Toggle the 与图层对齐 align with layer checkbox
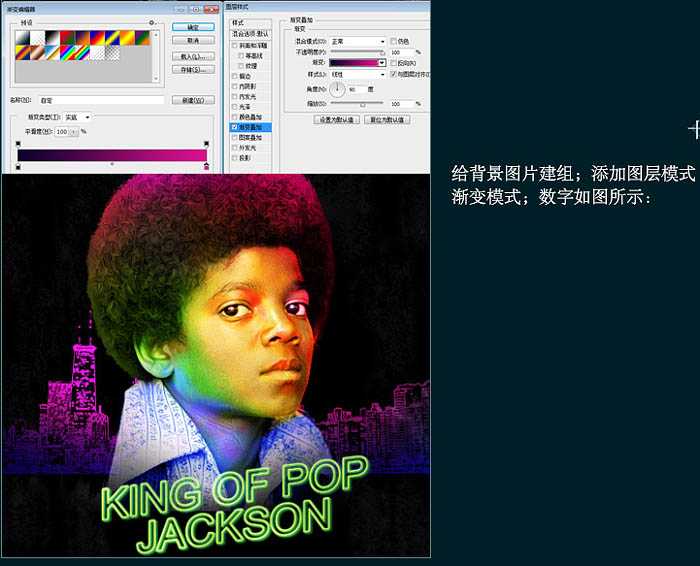This screenshot has width=700, height=566. point(393,74)
